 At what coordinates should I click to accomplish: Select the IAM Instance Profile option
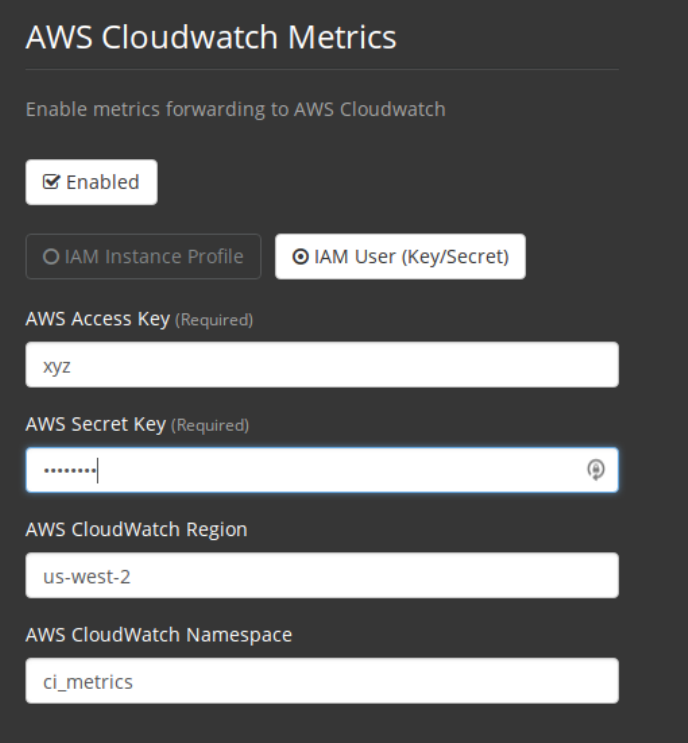coord(143,256)
